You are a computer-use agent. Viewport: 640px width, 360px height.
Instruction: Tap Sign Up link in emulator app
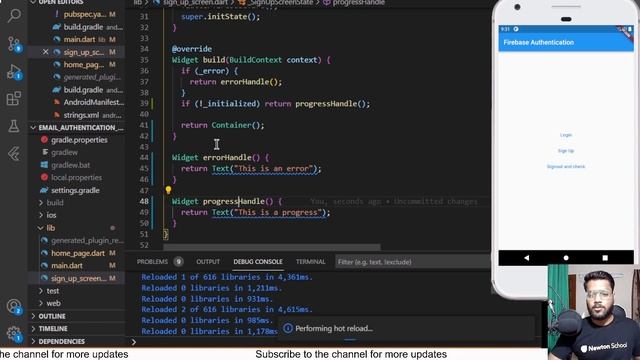pos(566,151)
